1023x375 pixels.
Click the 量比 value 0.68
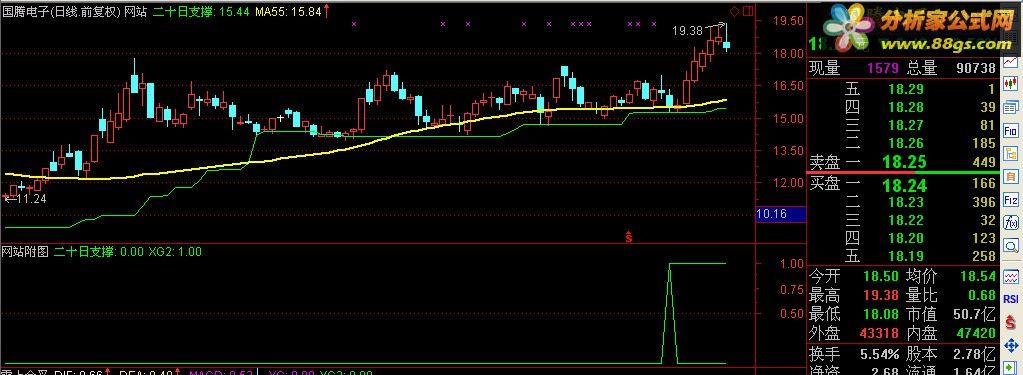(x=982, y=295)
